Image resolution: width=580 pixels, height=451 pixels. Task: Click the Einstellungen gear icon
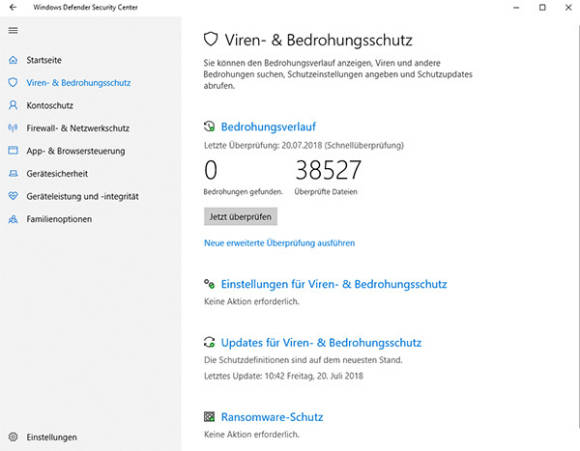pos(13,437)
